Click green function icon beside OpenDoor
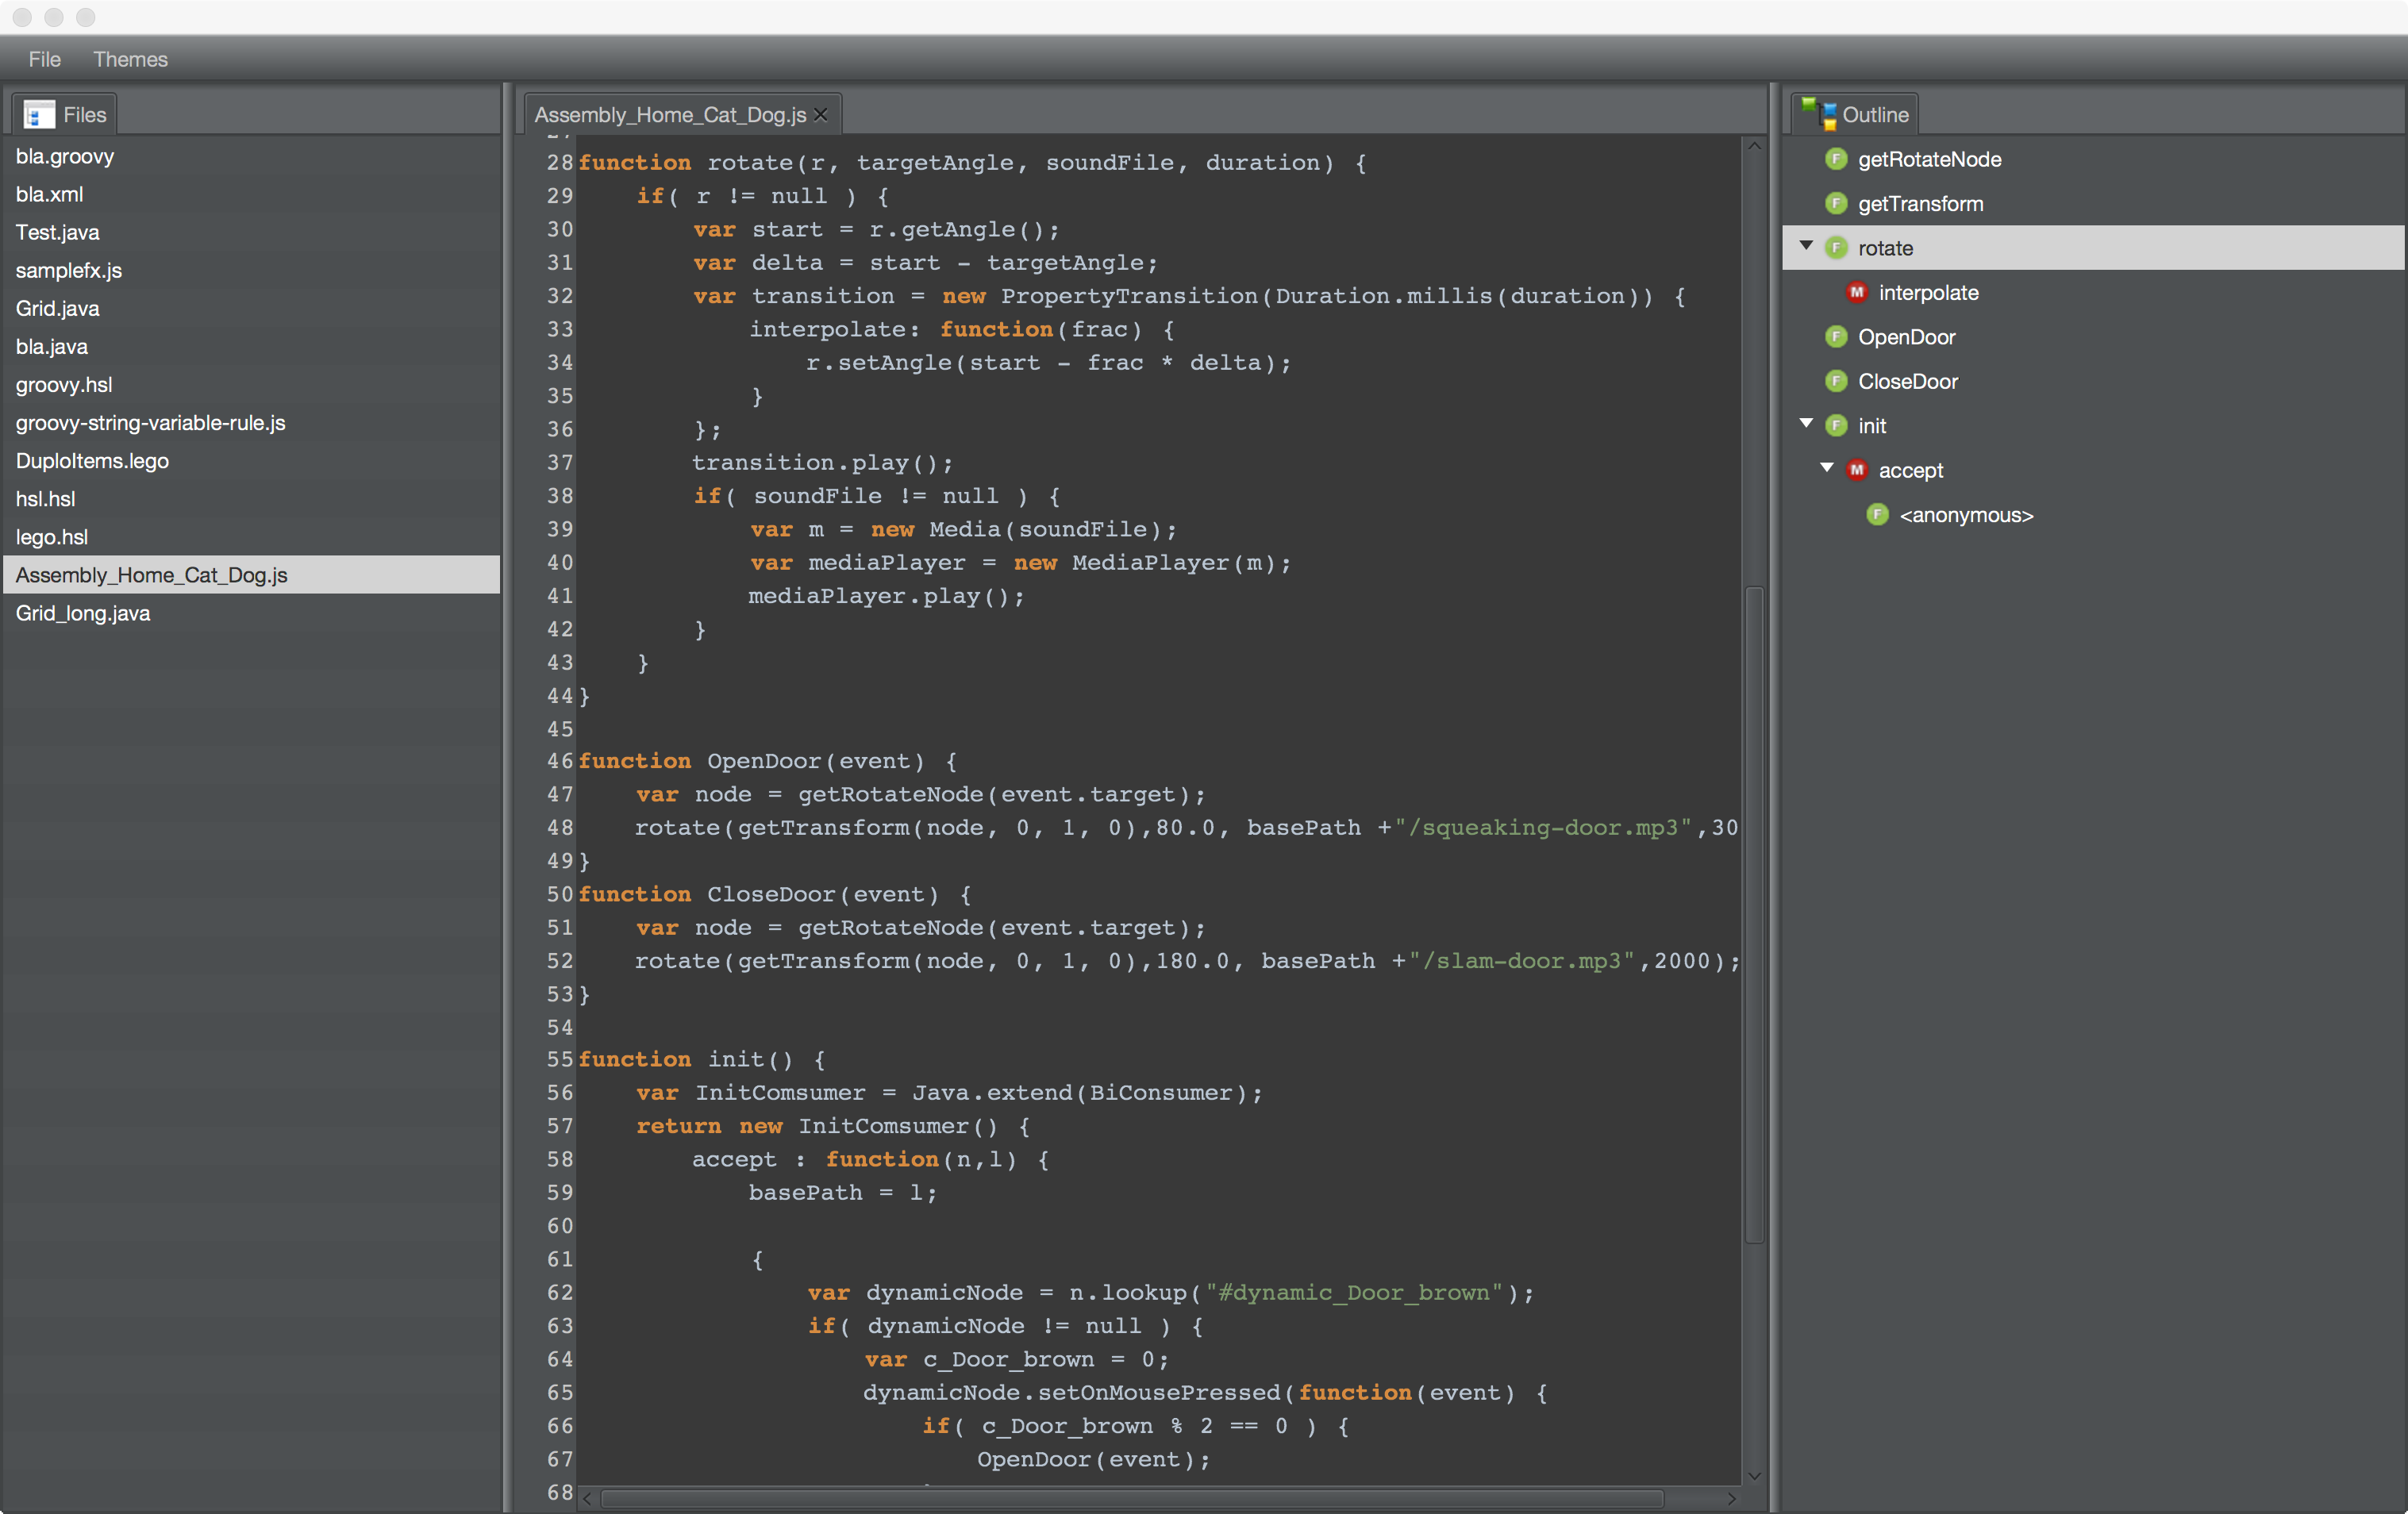Viewport: 2408px width, 1514px height. click(1836, 337)
